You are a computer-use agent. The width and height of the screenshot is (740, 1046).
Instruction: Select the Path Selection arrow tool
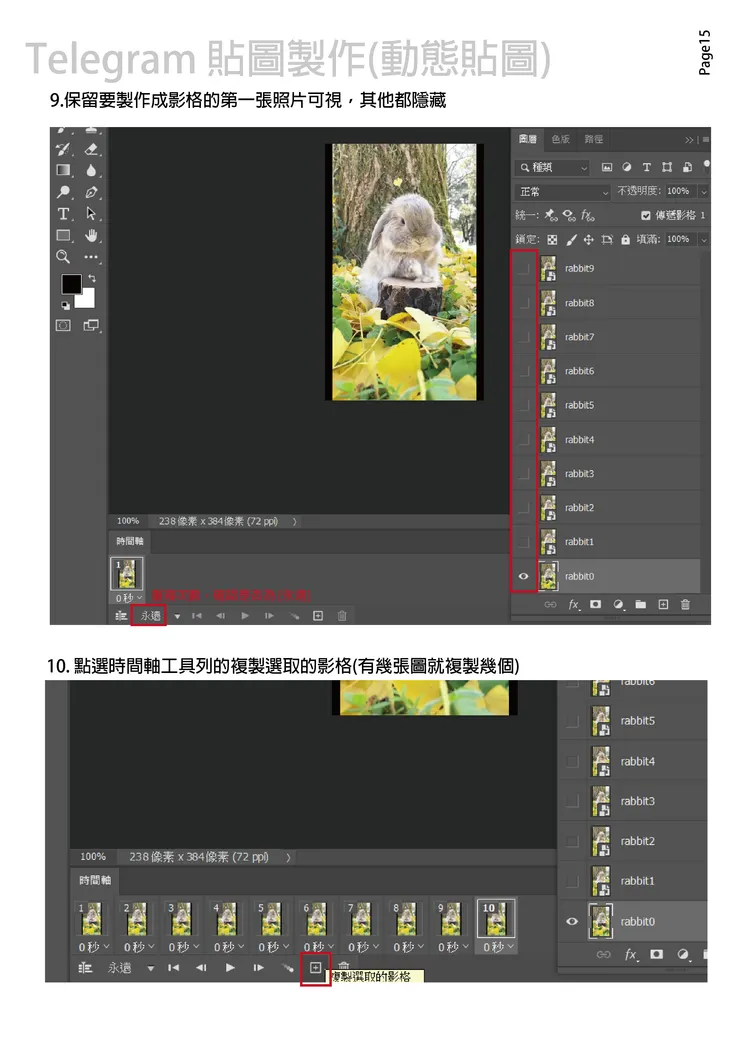91,213
